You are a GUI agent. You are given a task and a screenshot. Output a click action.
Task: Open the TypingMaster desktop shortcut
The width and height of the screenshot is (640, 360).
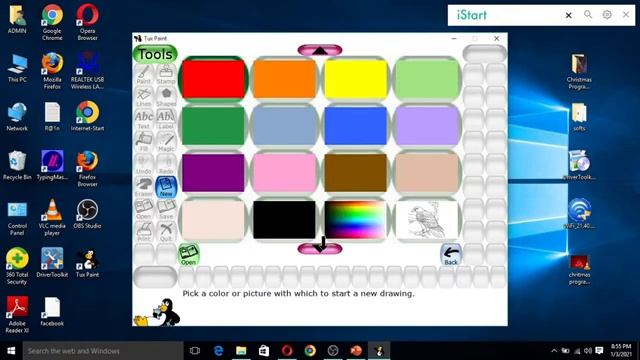tap(52, 166)
